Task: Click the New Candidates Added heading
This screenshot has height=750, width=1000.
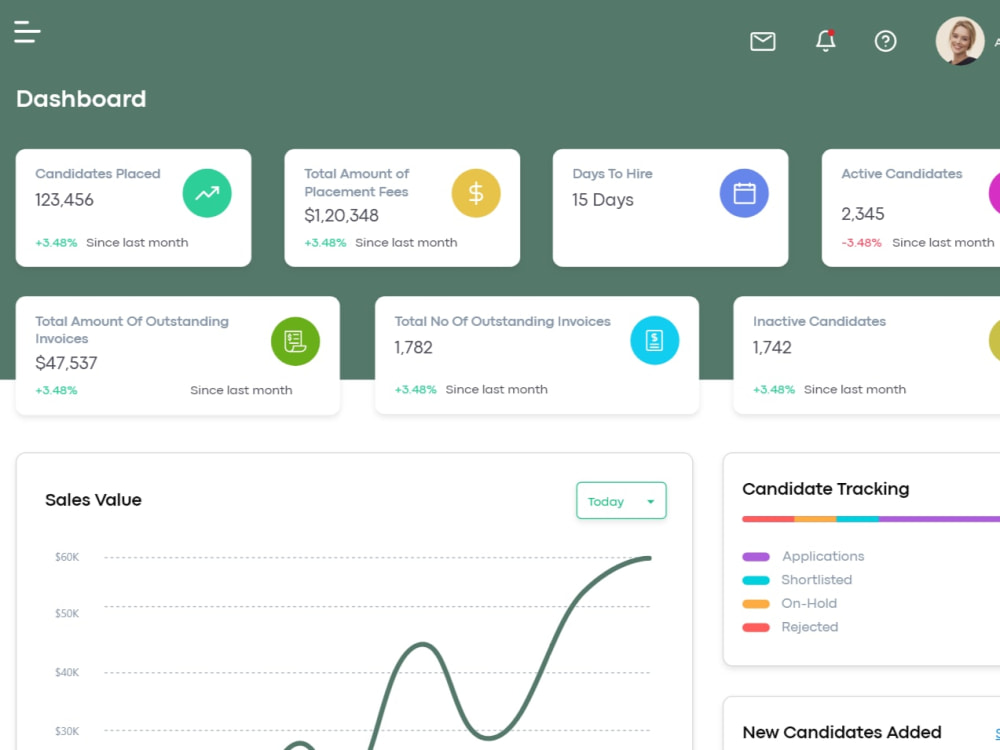Action: [x=842, y=732]
